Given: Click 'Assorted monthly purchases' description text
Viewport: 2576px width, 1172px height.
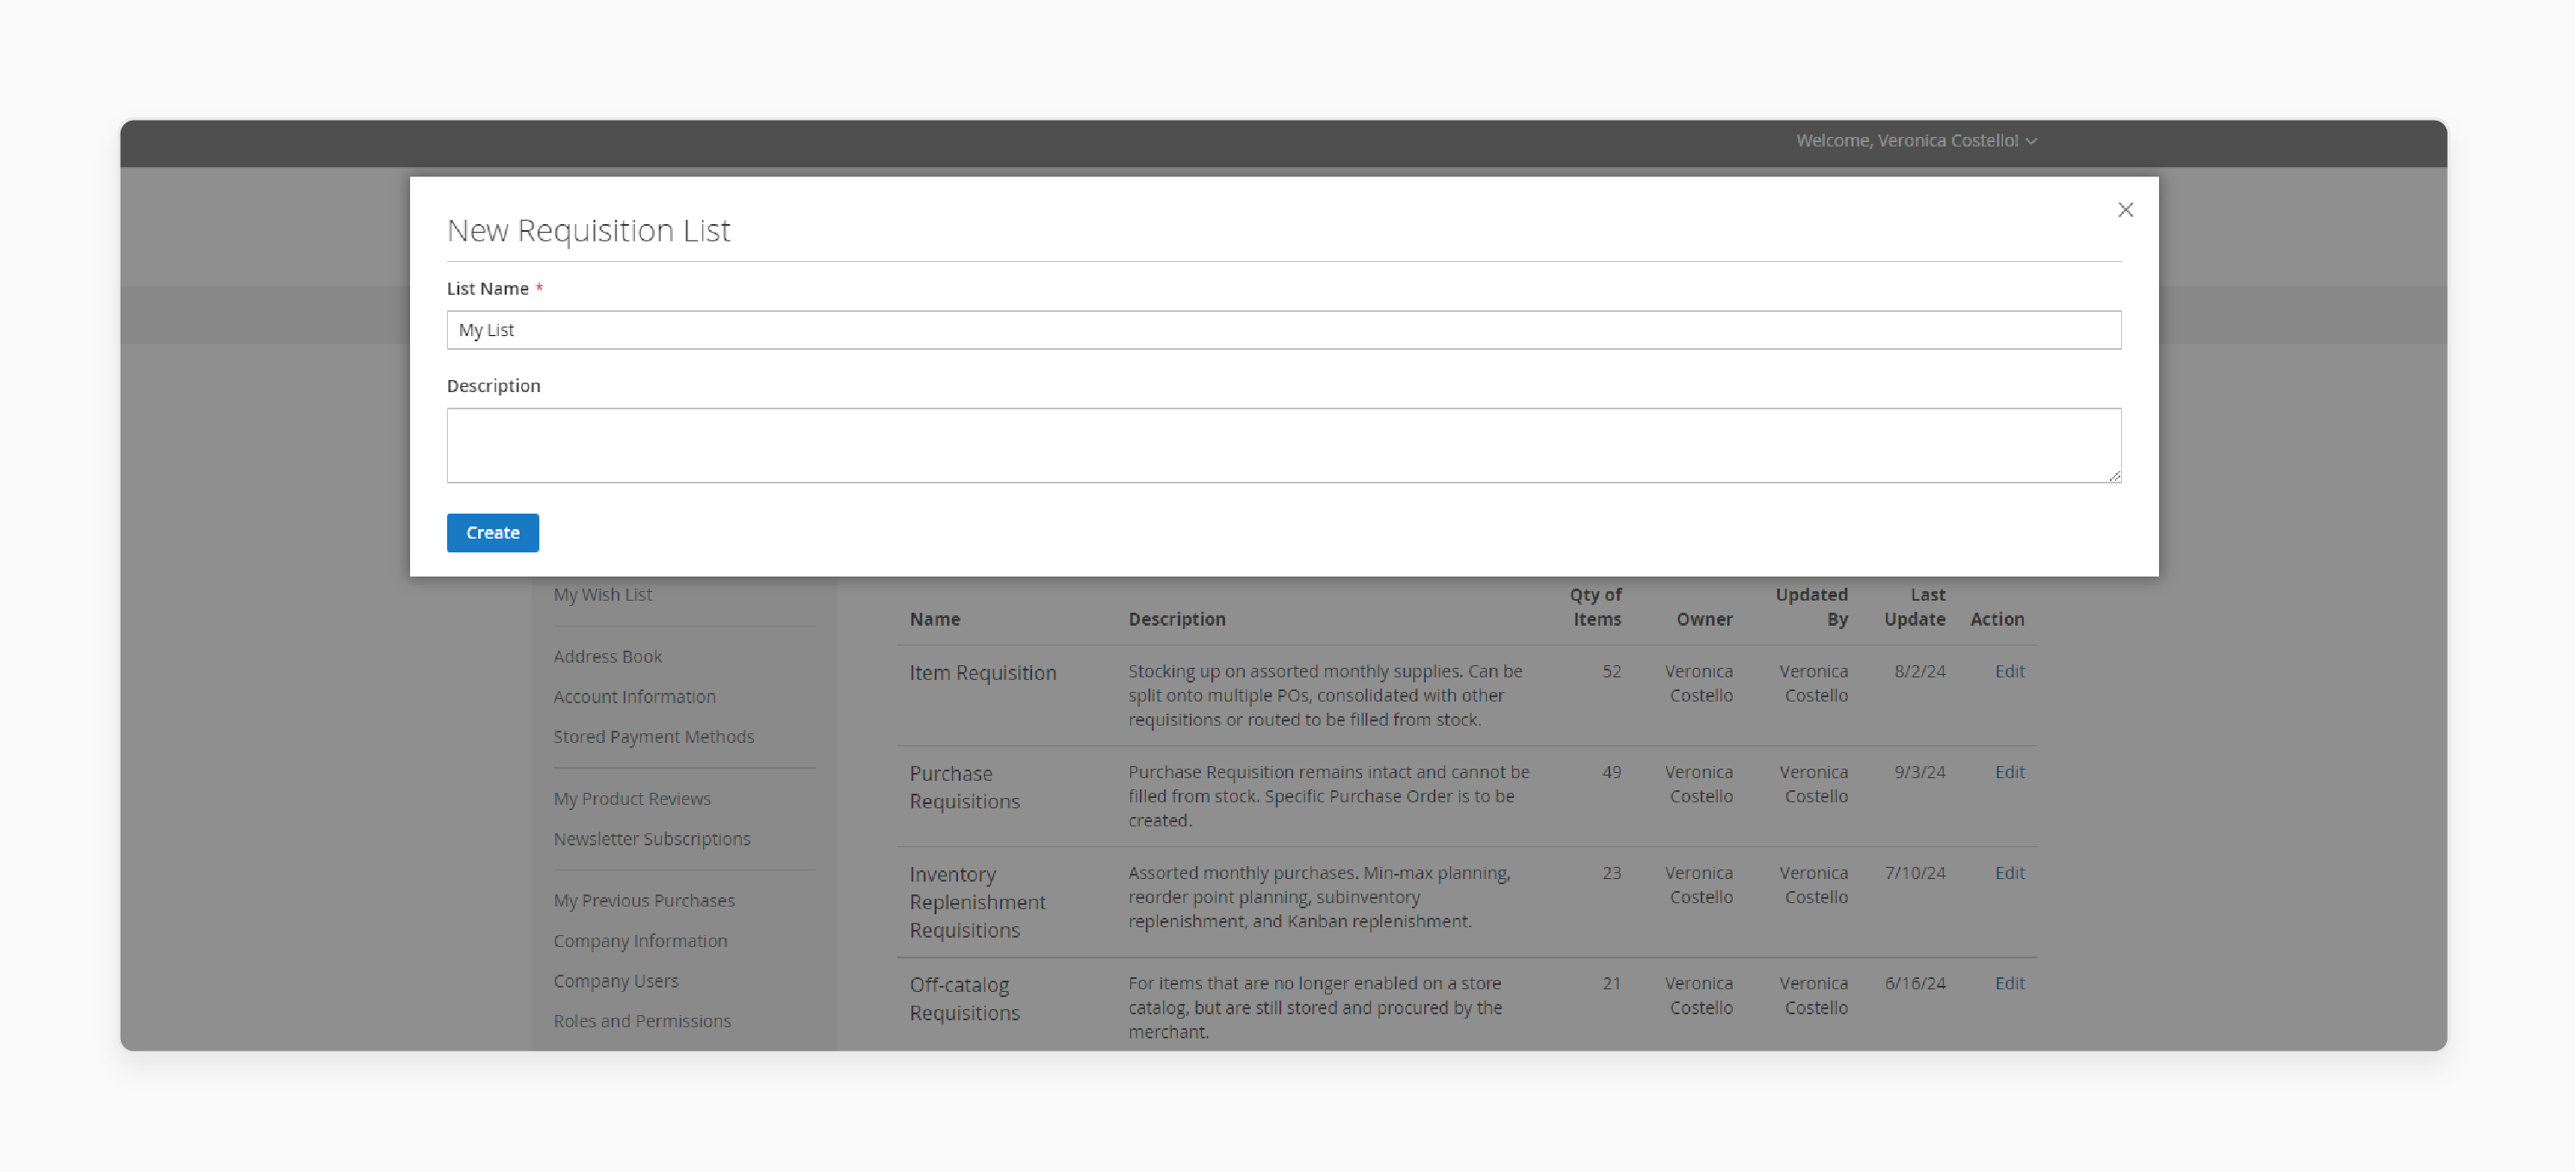Looking at the screenshot, I should 1319,896.
